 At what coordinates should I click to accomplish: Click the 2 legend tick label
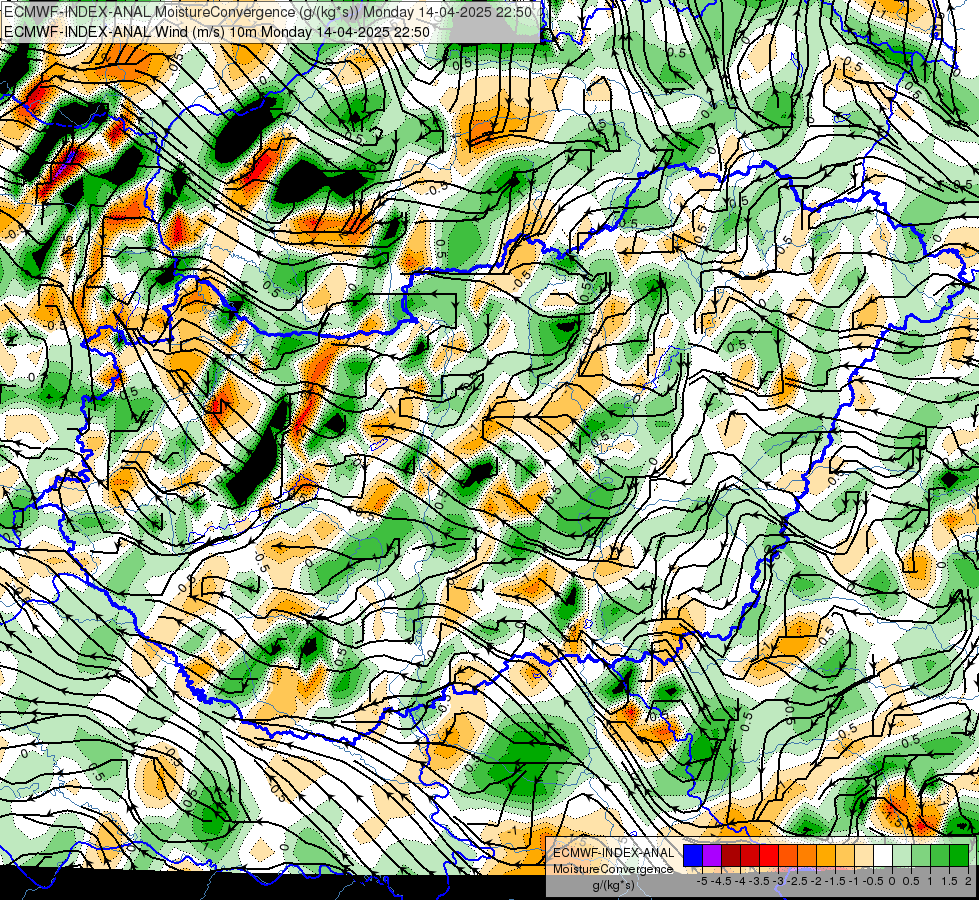pos(968,881)
